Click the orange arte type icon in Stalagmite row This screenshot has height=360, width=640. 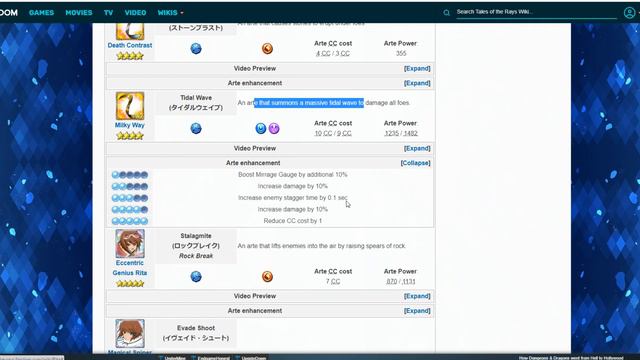click(267, 277)
